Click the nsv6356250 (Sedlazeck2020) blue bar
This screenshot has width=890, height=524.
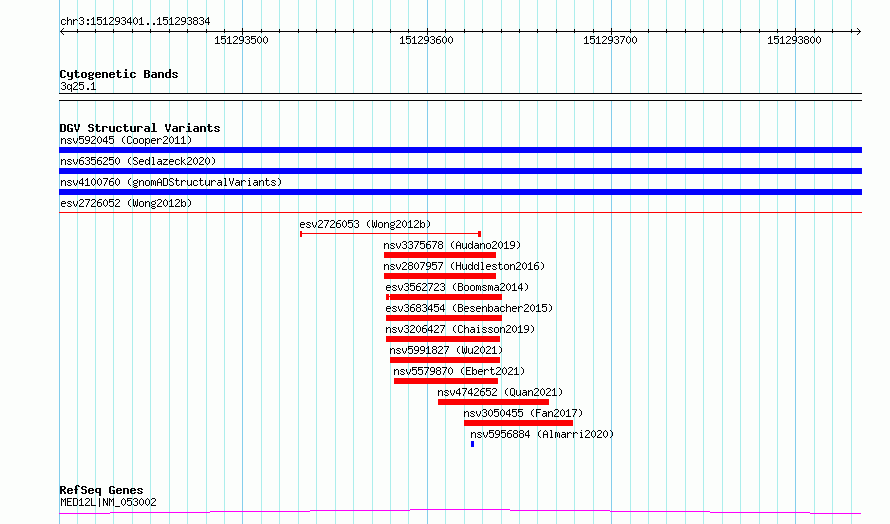pos(460,171)
